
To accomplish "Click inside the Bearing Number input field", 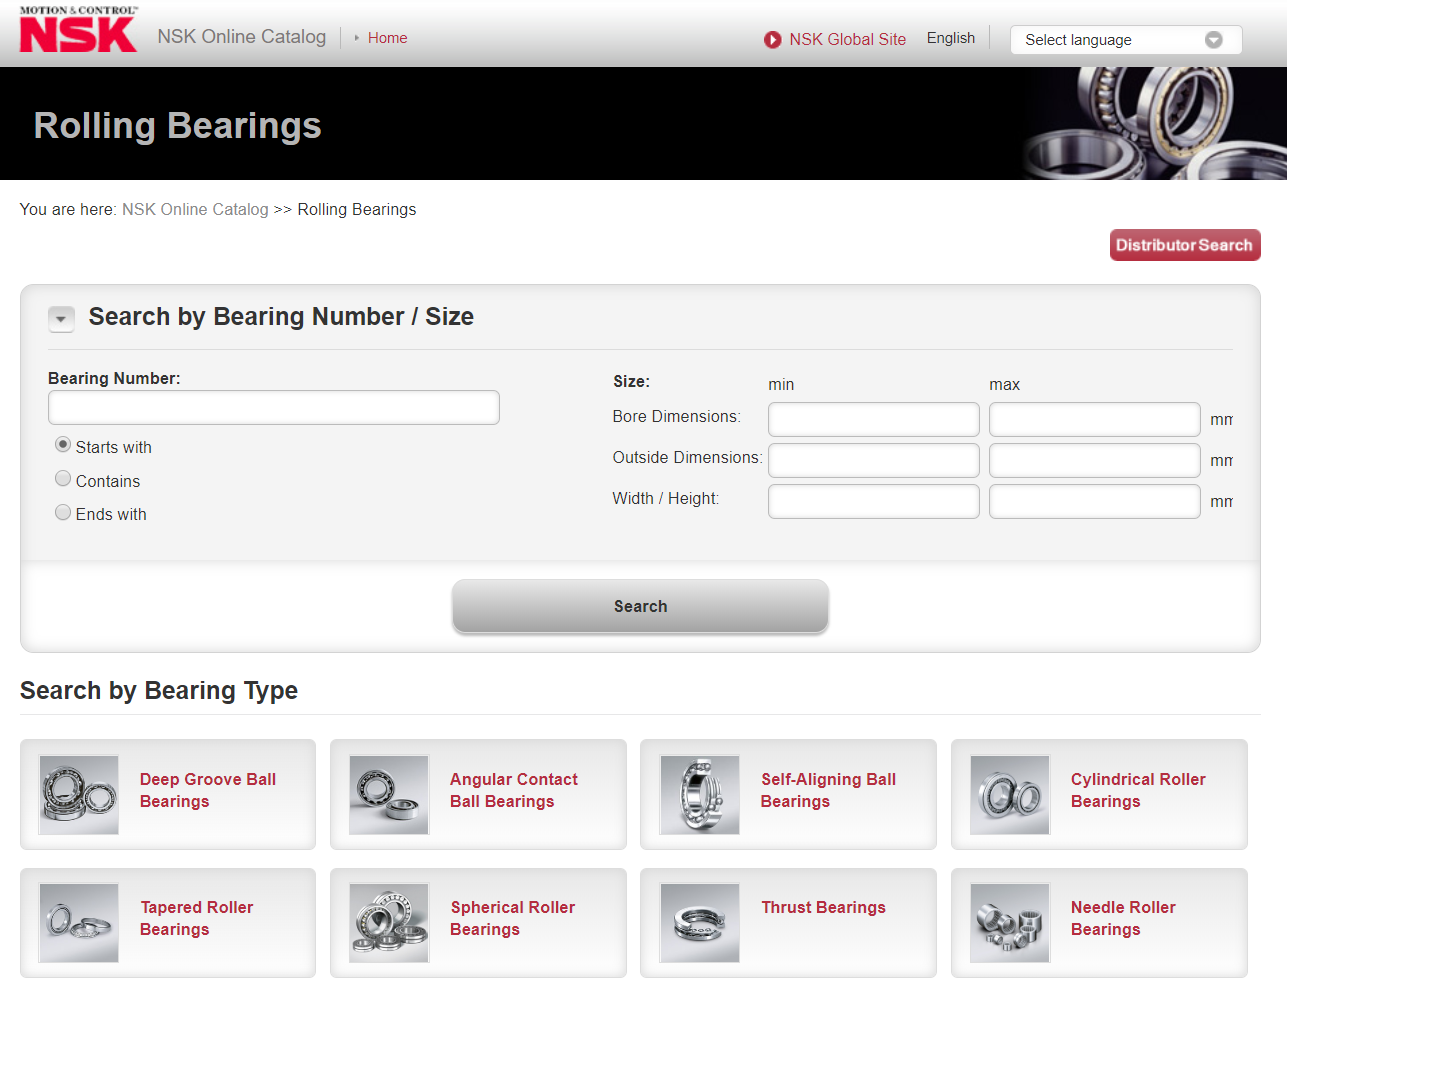I will (x=273, y=407).
